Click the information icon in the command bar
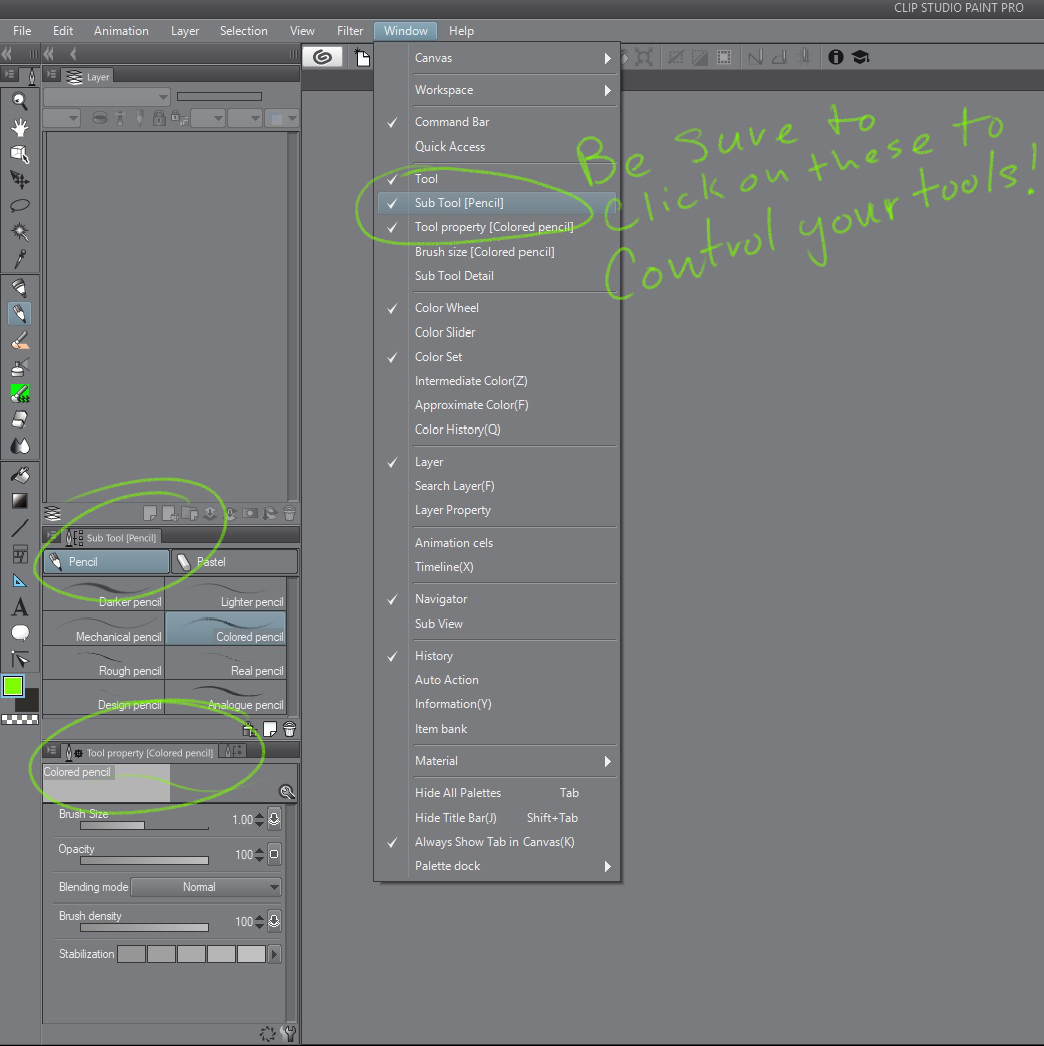Screen dimensions: 1044x1046 [x=835, y=57]
